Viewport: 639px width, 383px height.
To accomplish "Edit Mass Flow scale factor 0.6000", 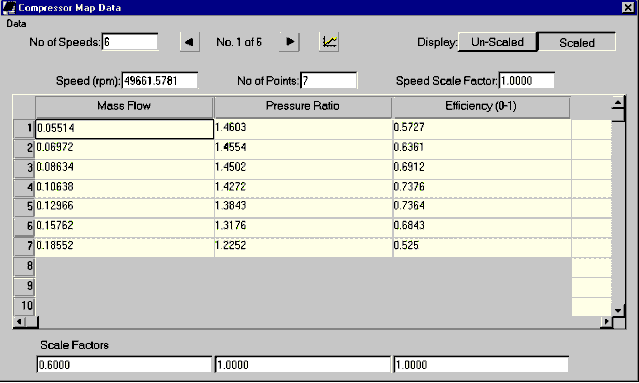I will tap(124, 365).
